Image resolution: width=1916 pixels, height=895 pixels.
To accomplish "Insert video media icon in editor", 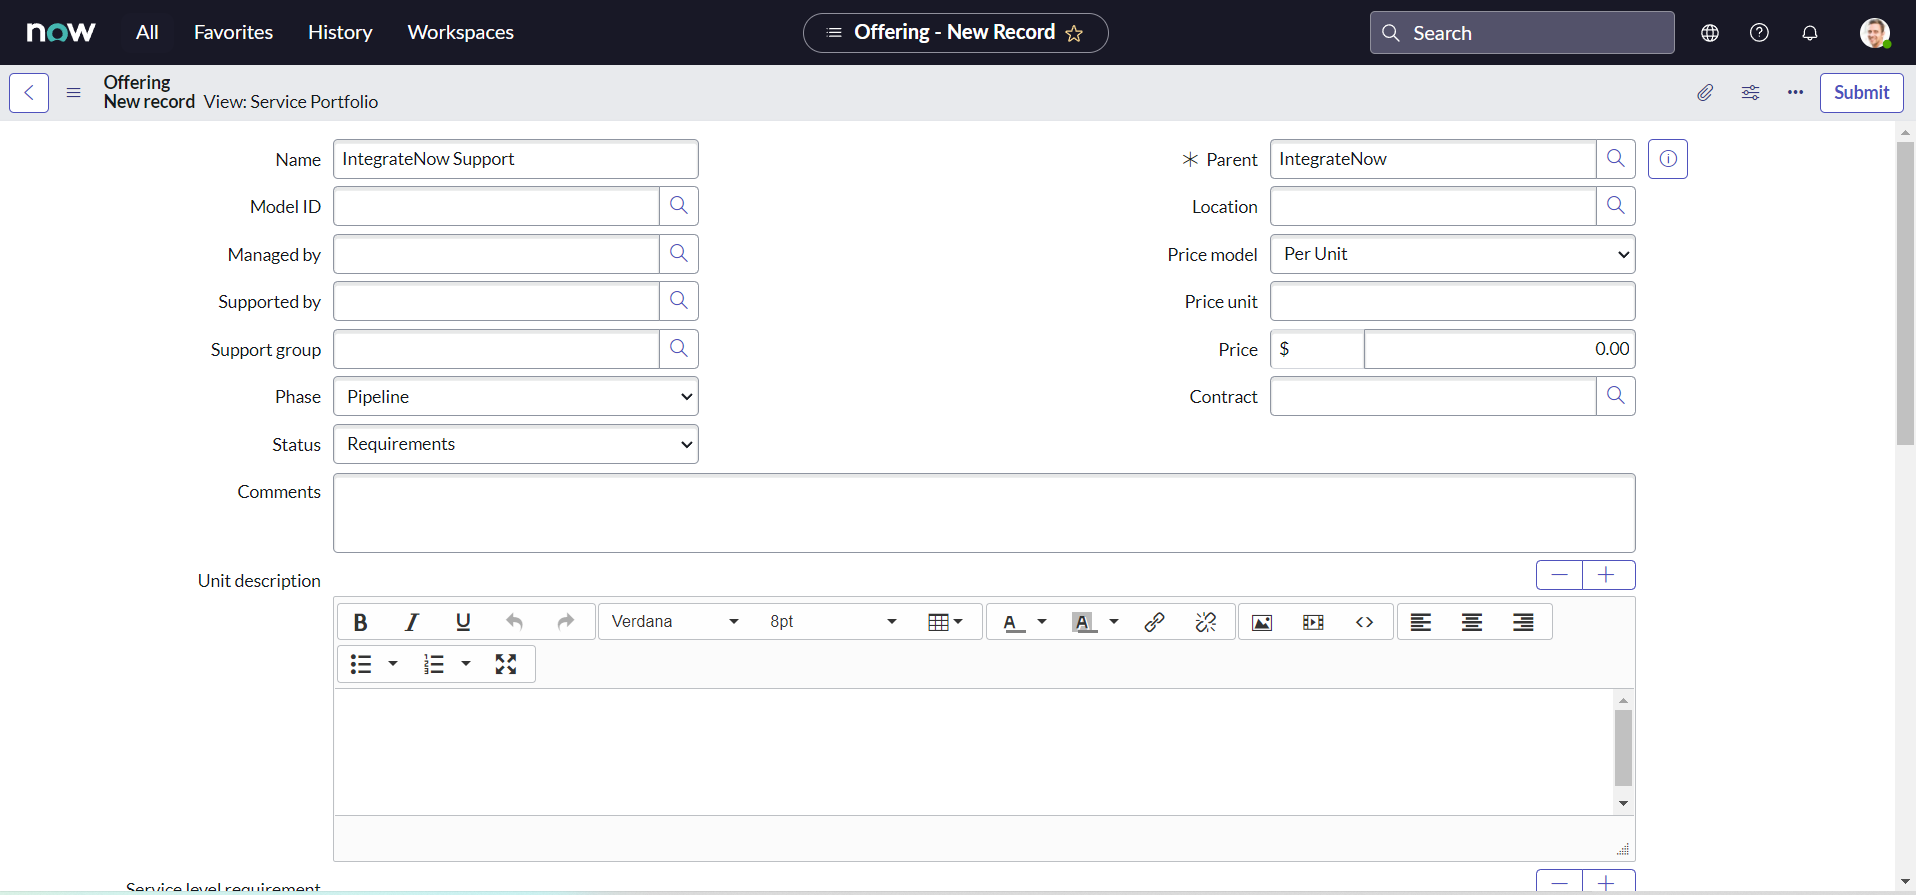I will pos(1313,622).
